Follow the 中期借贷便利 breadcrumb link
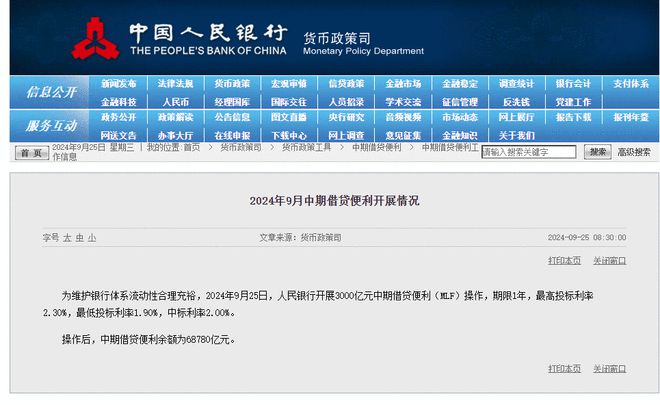 [x=377, y=147]
